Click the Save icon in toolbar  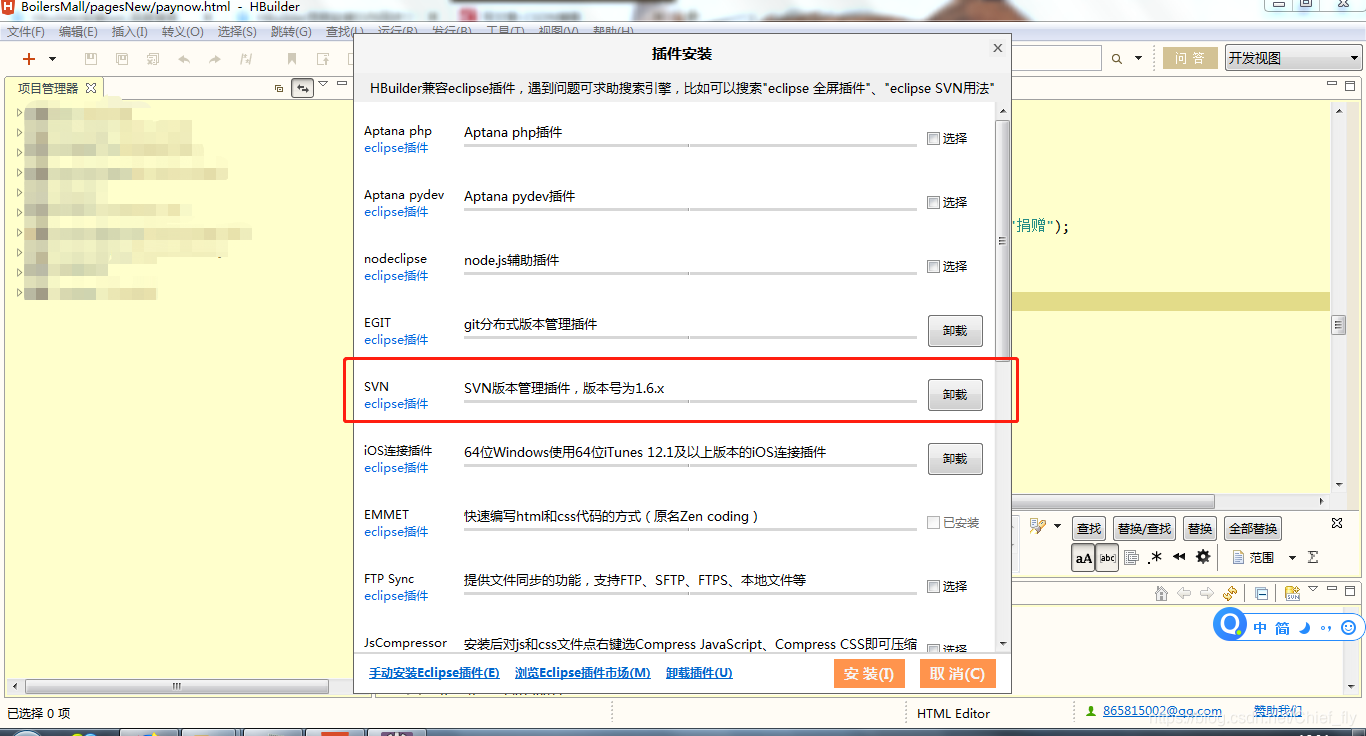91,59
